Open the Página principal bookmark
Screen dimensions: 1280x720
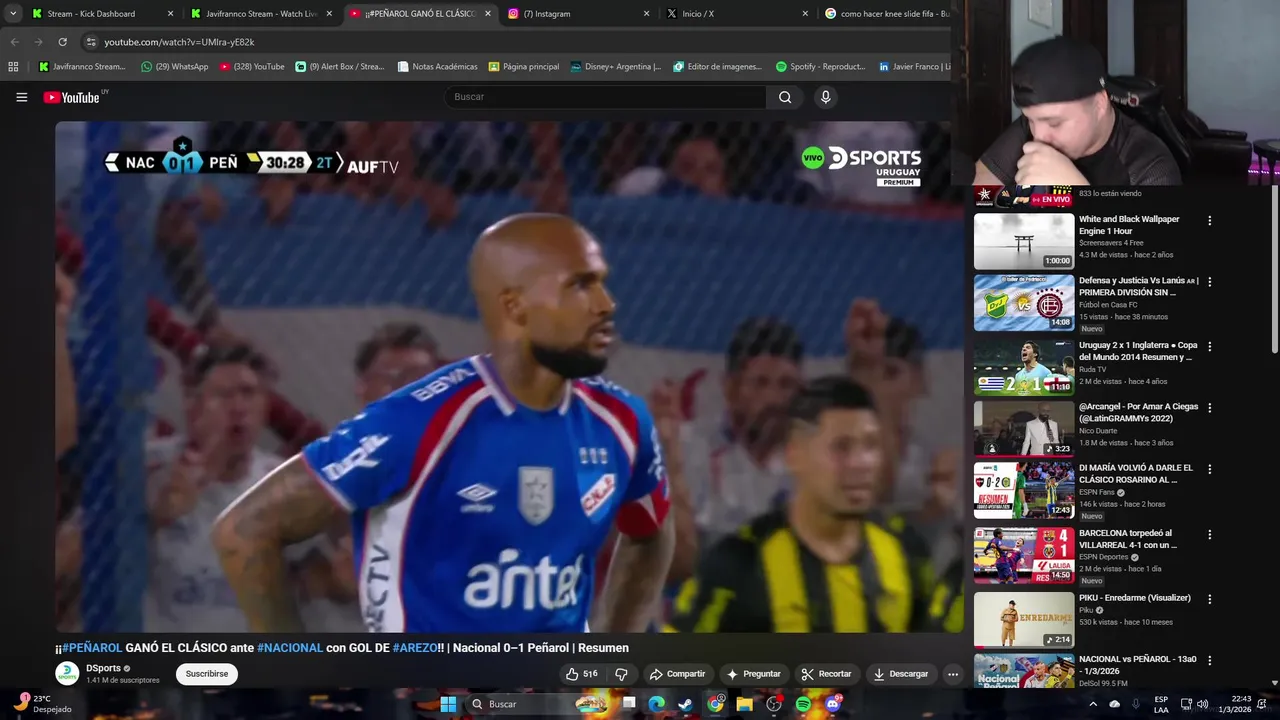(x=524, y=67)
